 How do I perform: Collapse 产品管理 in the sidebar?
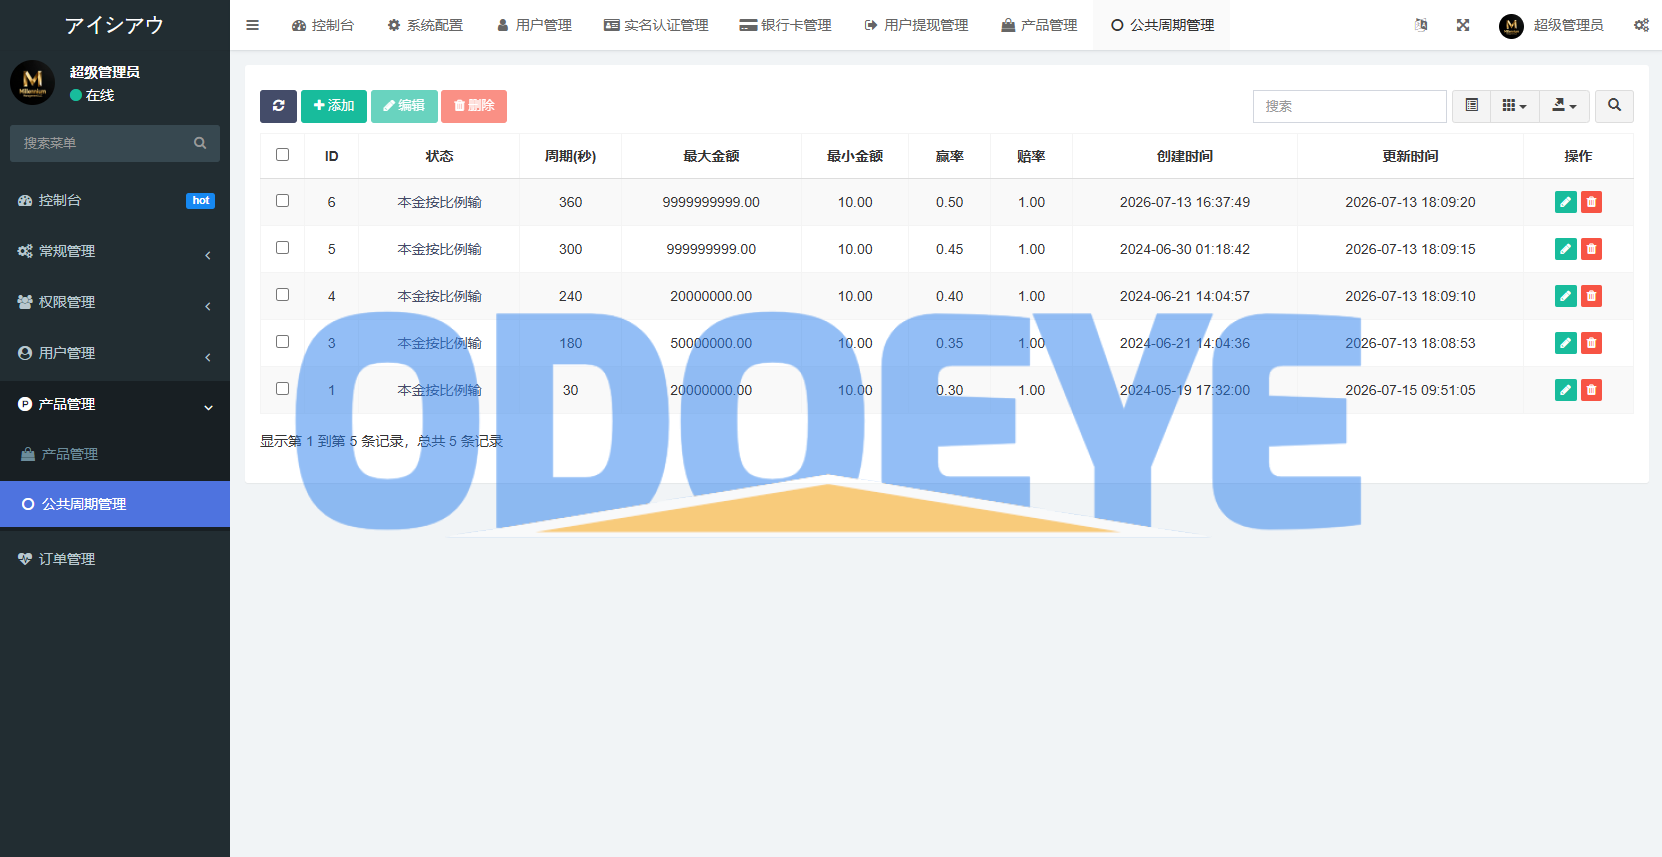coord(115,405)
